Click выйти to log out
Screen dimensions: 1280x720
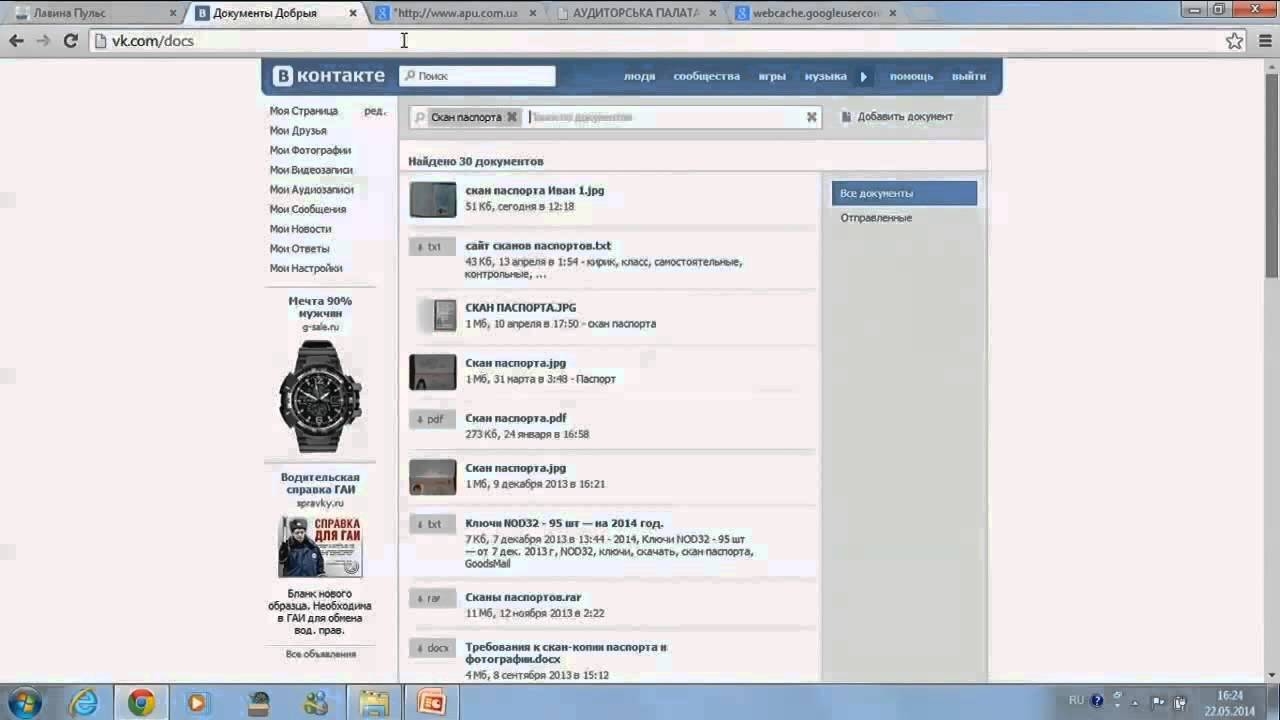tap(969, 76)
